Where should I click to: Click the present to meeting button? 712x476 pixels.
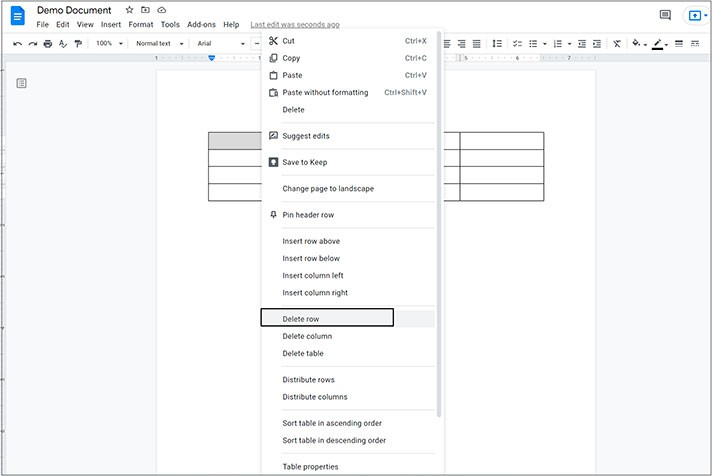(697, 15)
